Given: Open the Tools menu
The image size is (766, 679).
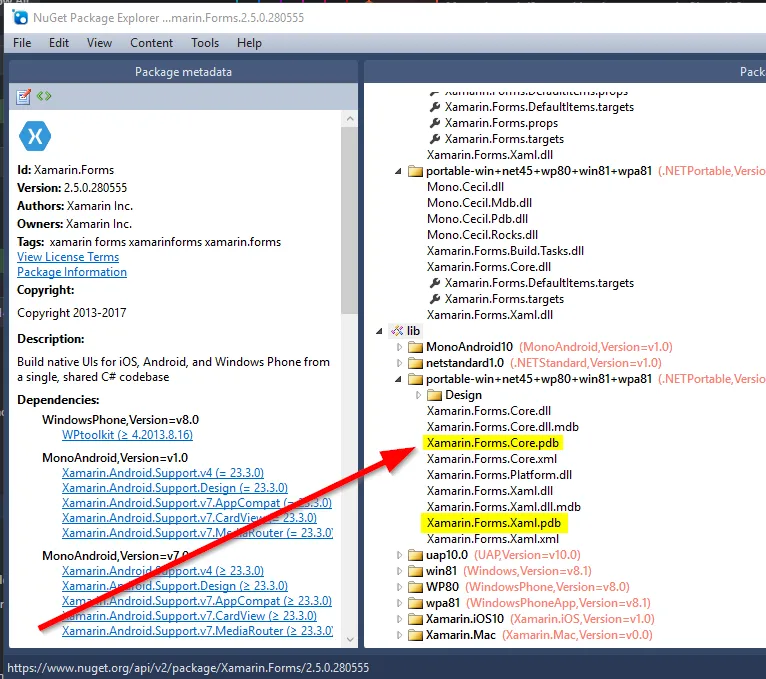Looking at the screenshot, I should point(205,43).
